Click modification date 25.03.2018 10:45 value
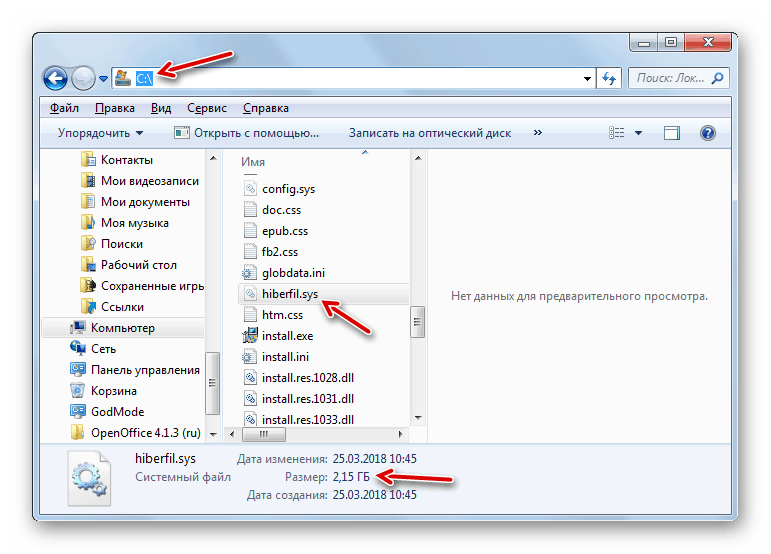The width and height of the screenshot is (771, 554). point(375,459)
